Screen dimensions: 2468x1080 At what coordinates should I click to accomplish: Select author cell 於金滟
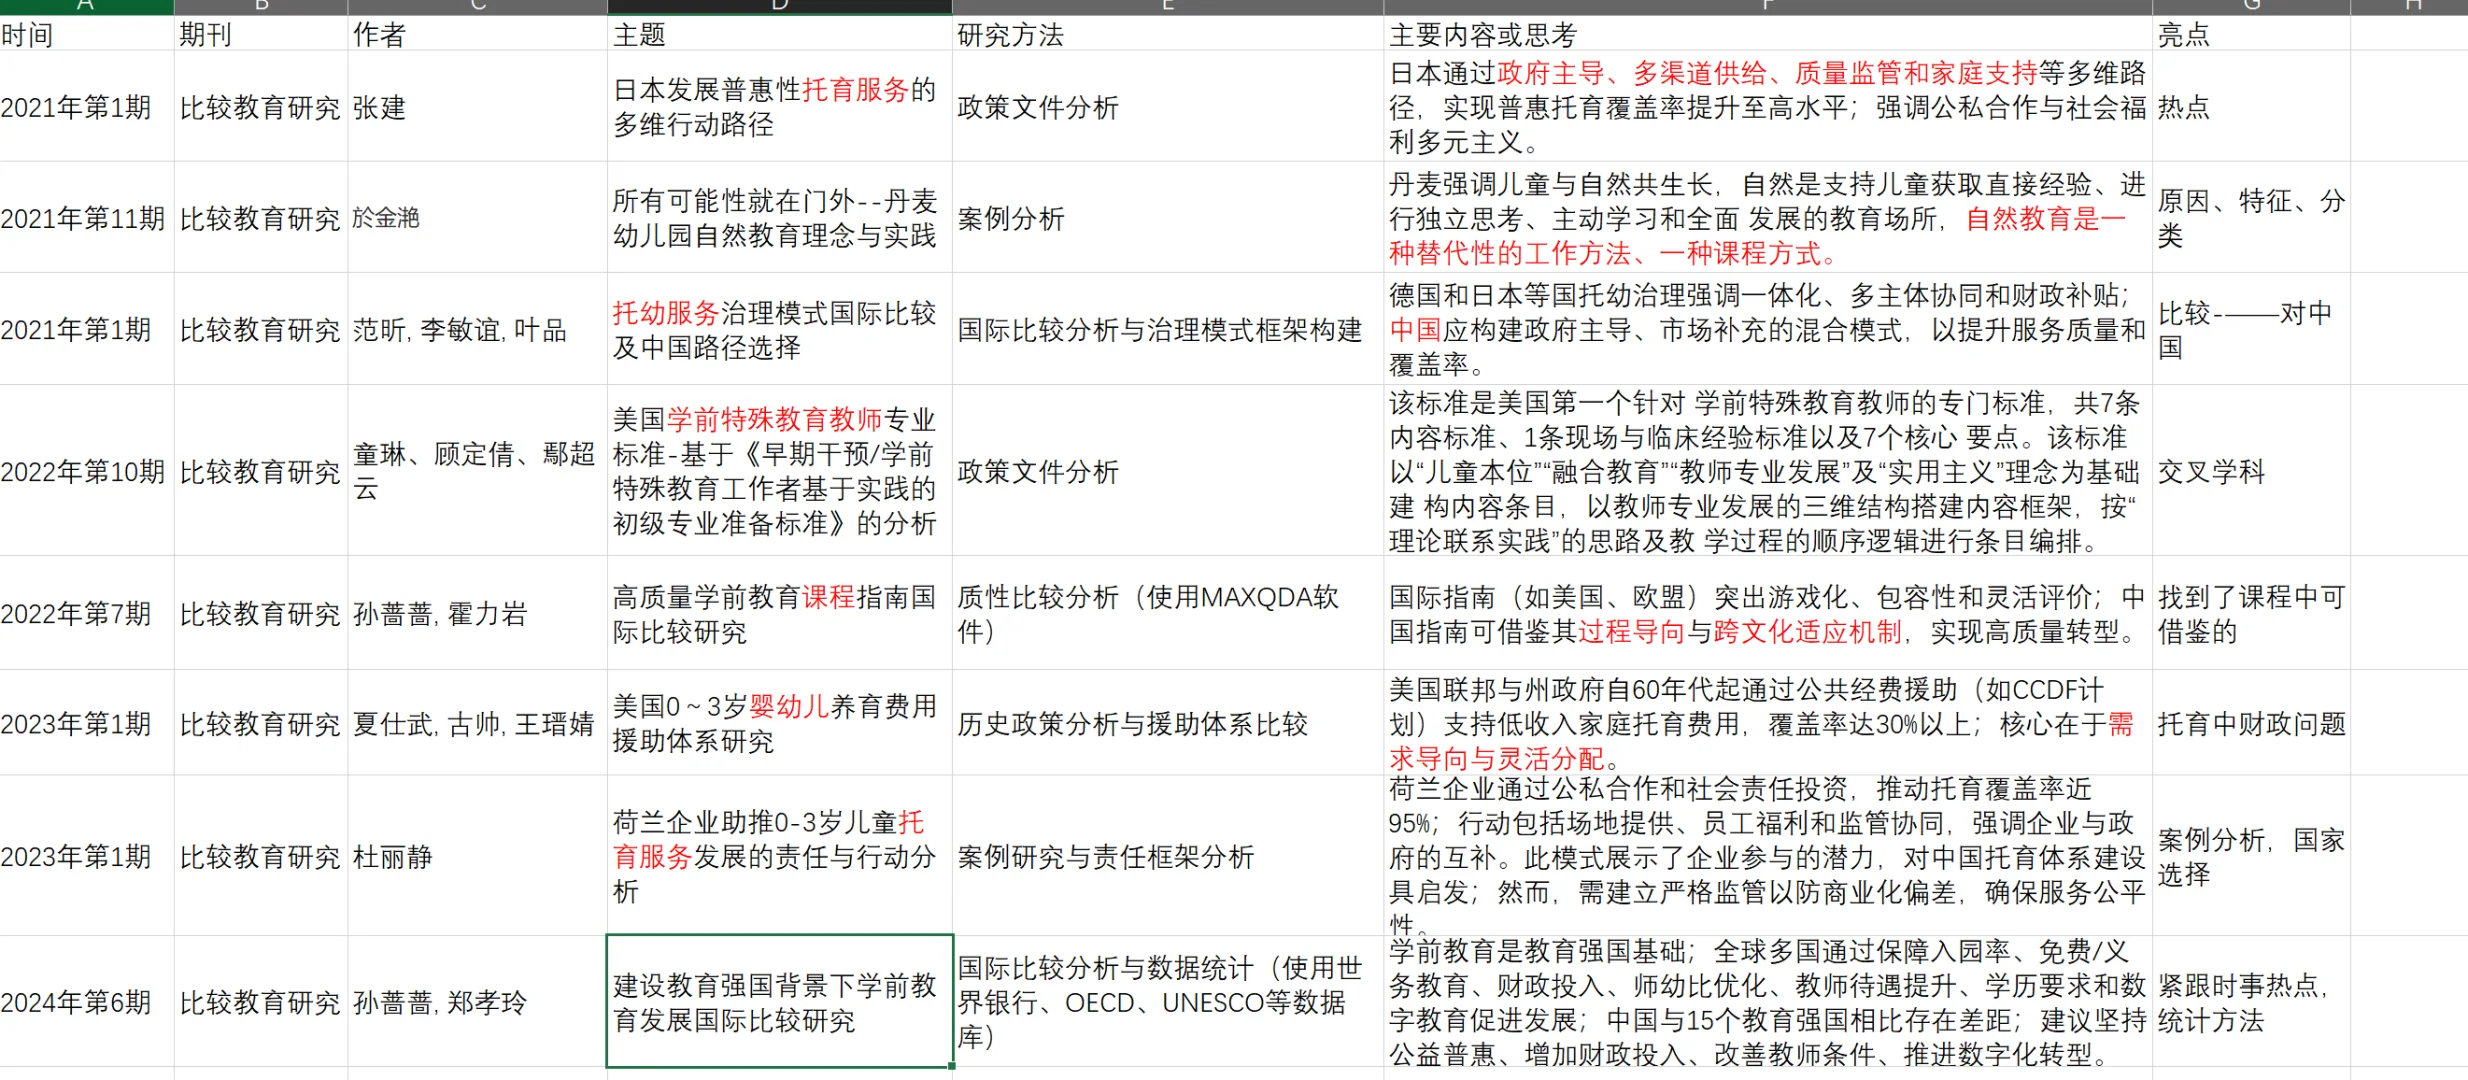(x=477, y=217)
